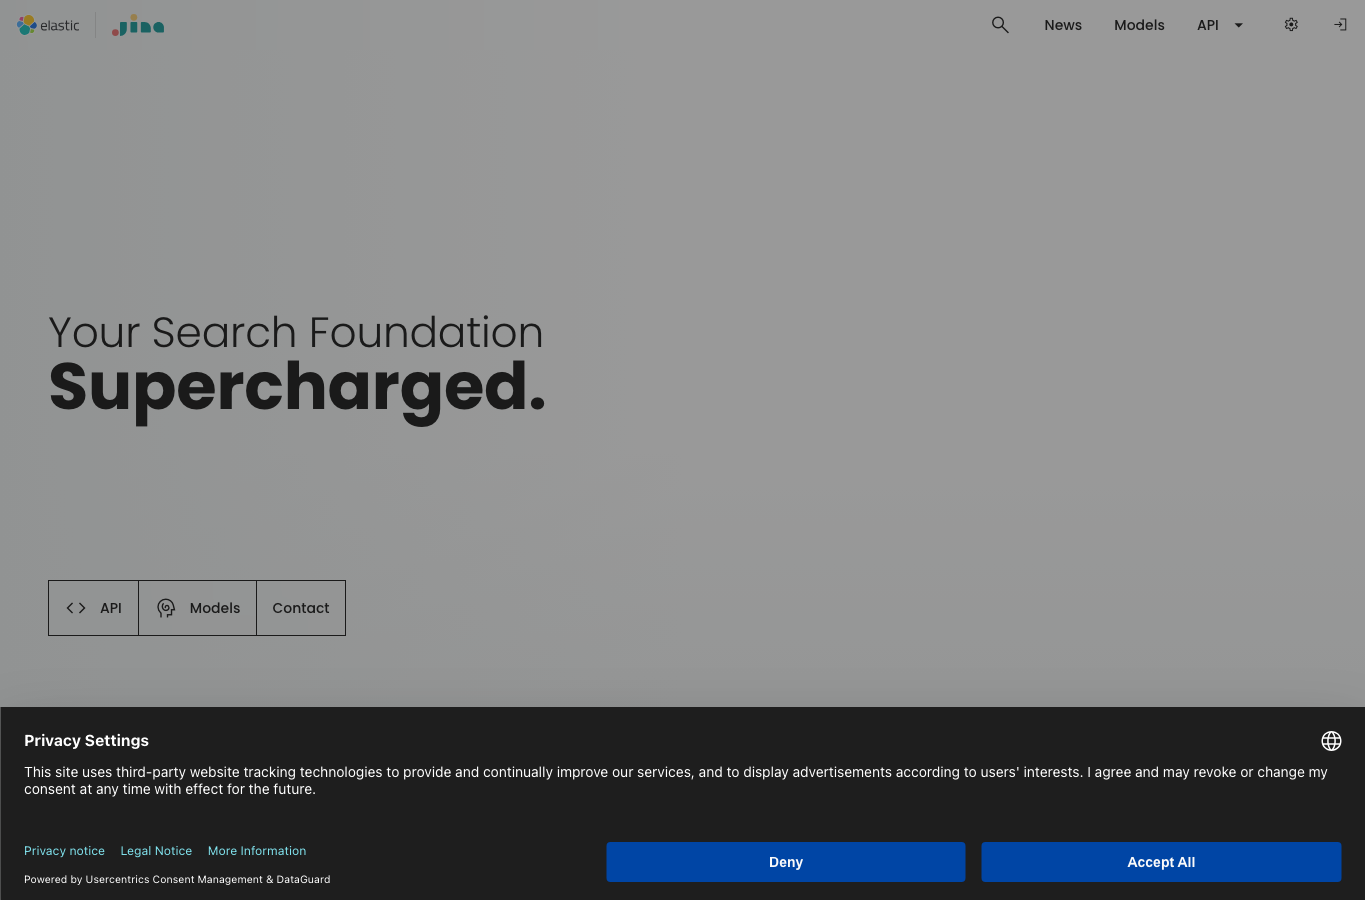
Task: Click the Elastic logo in header
Action: coord(48,25)
